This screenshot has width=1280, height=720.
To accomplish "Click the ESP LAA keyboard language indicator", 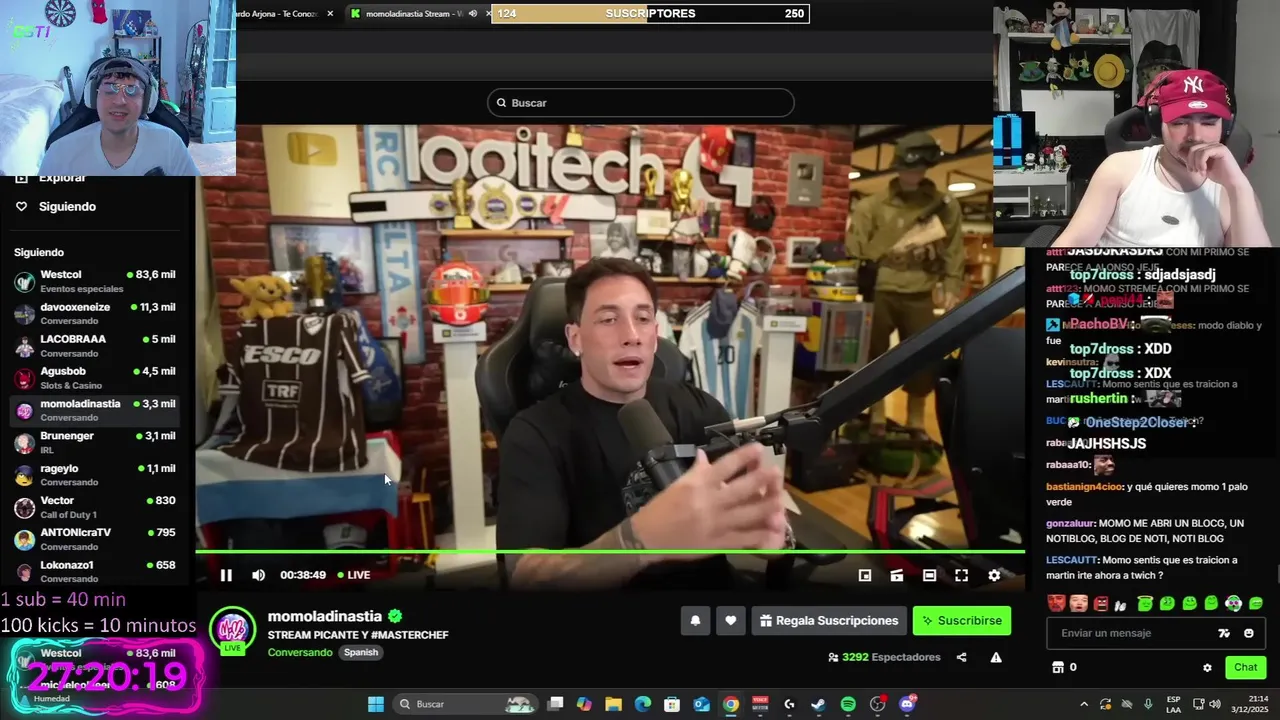I will [x=1174, y=704].
